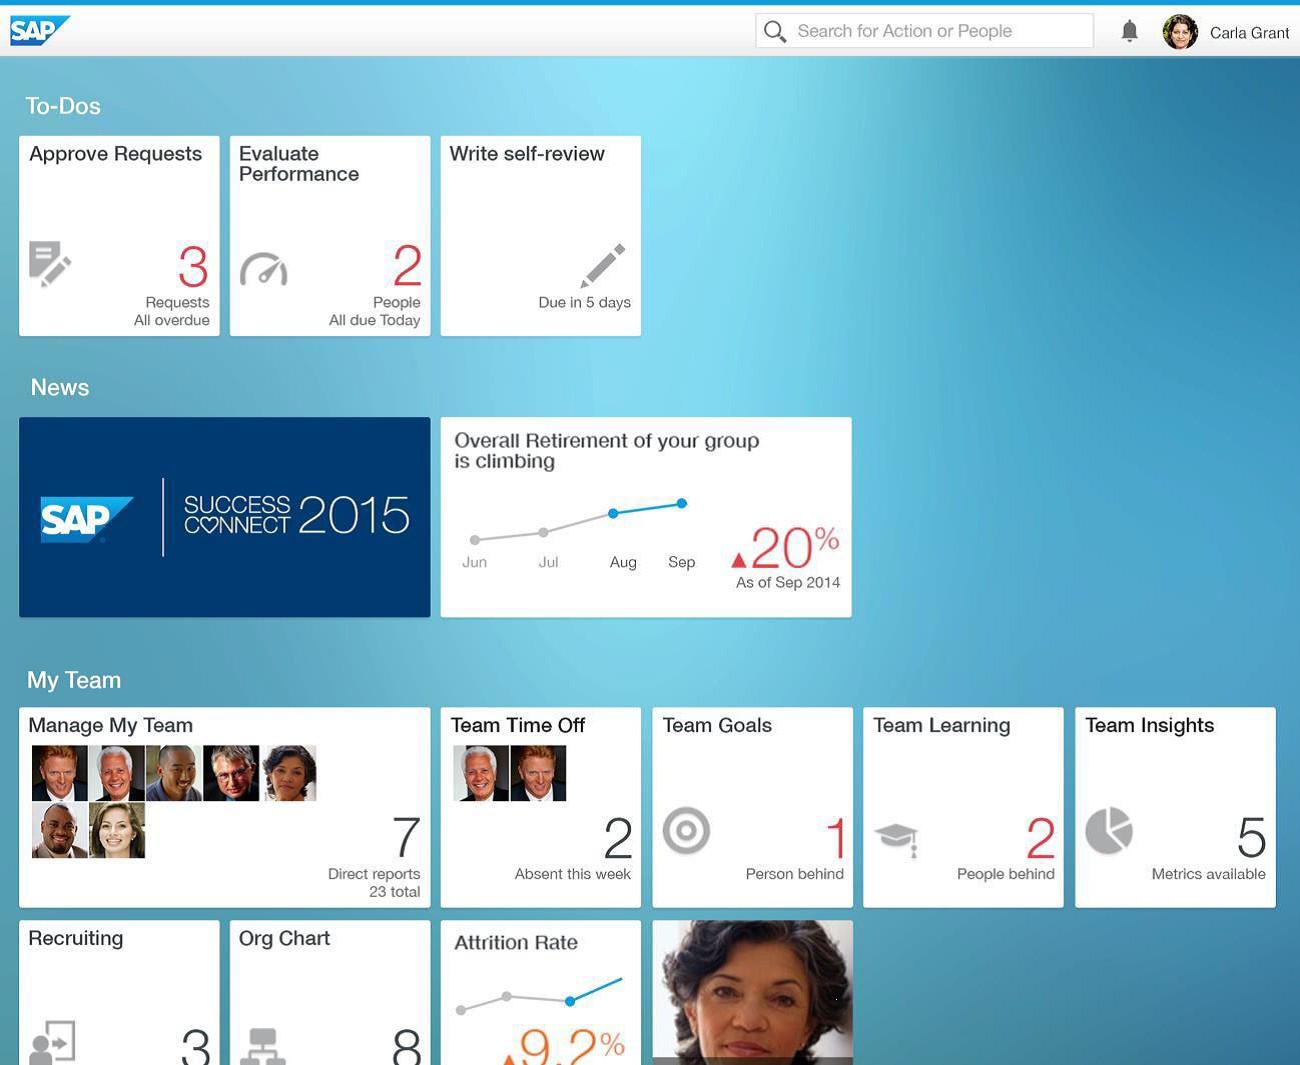Click the Recruiting person-arrow icon
This screenshot has height=1065, width=1300.
(x=52, y=1042)
